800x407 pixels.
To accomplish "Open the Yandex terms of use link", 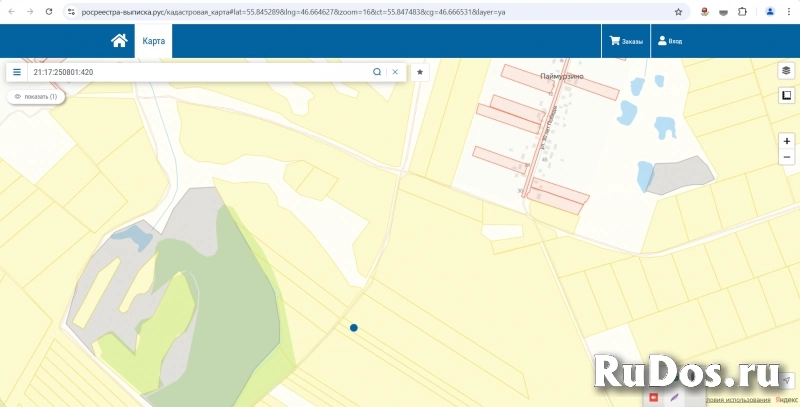I will 741,401.
